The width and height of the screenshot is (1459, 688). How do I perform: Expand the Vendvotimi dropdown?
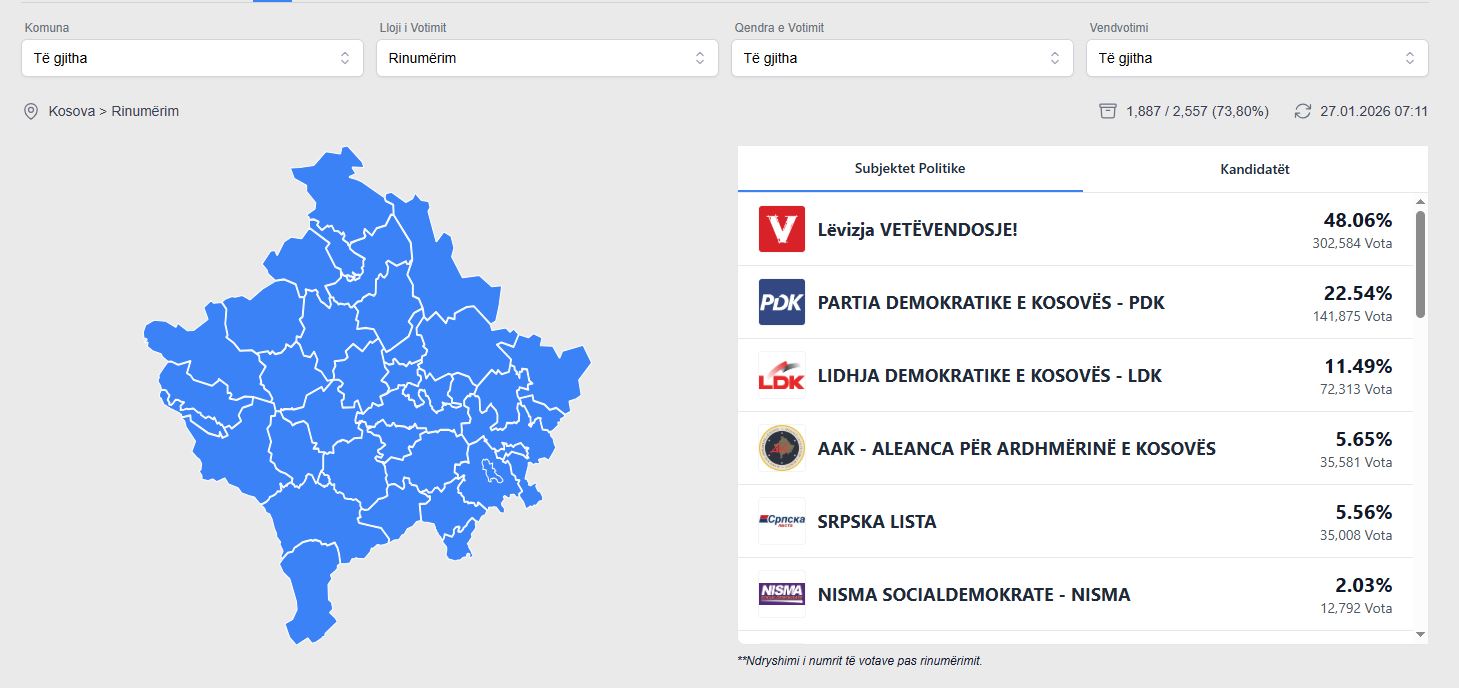1257,58
